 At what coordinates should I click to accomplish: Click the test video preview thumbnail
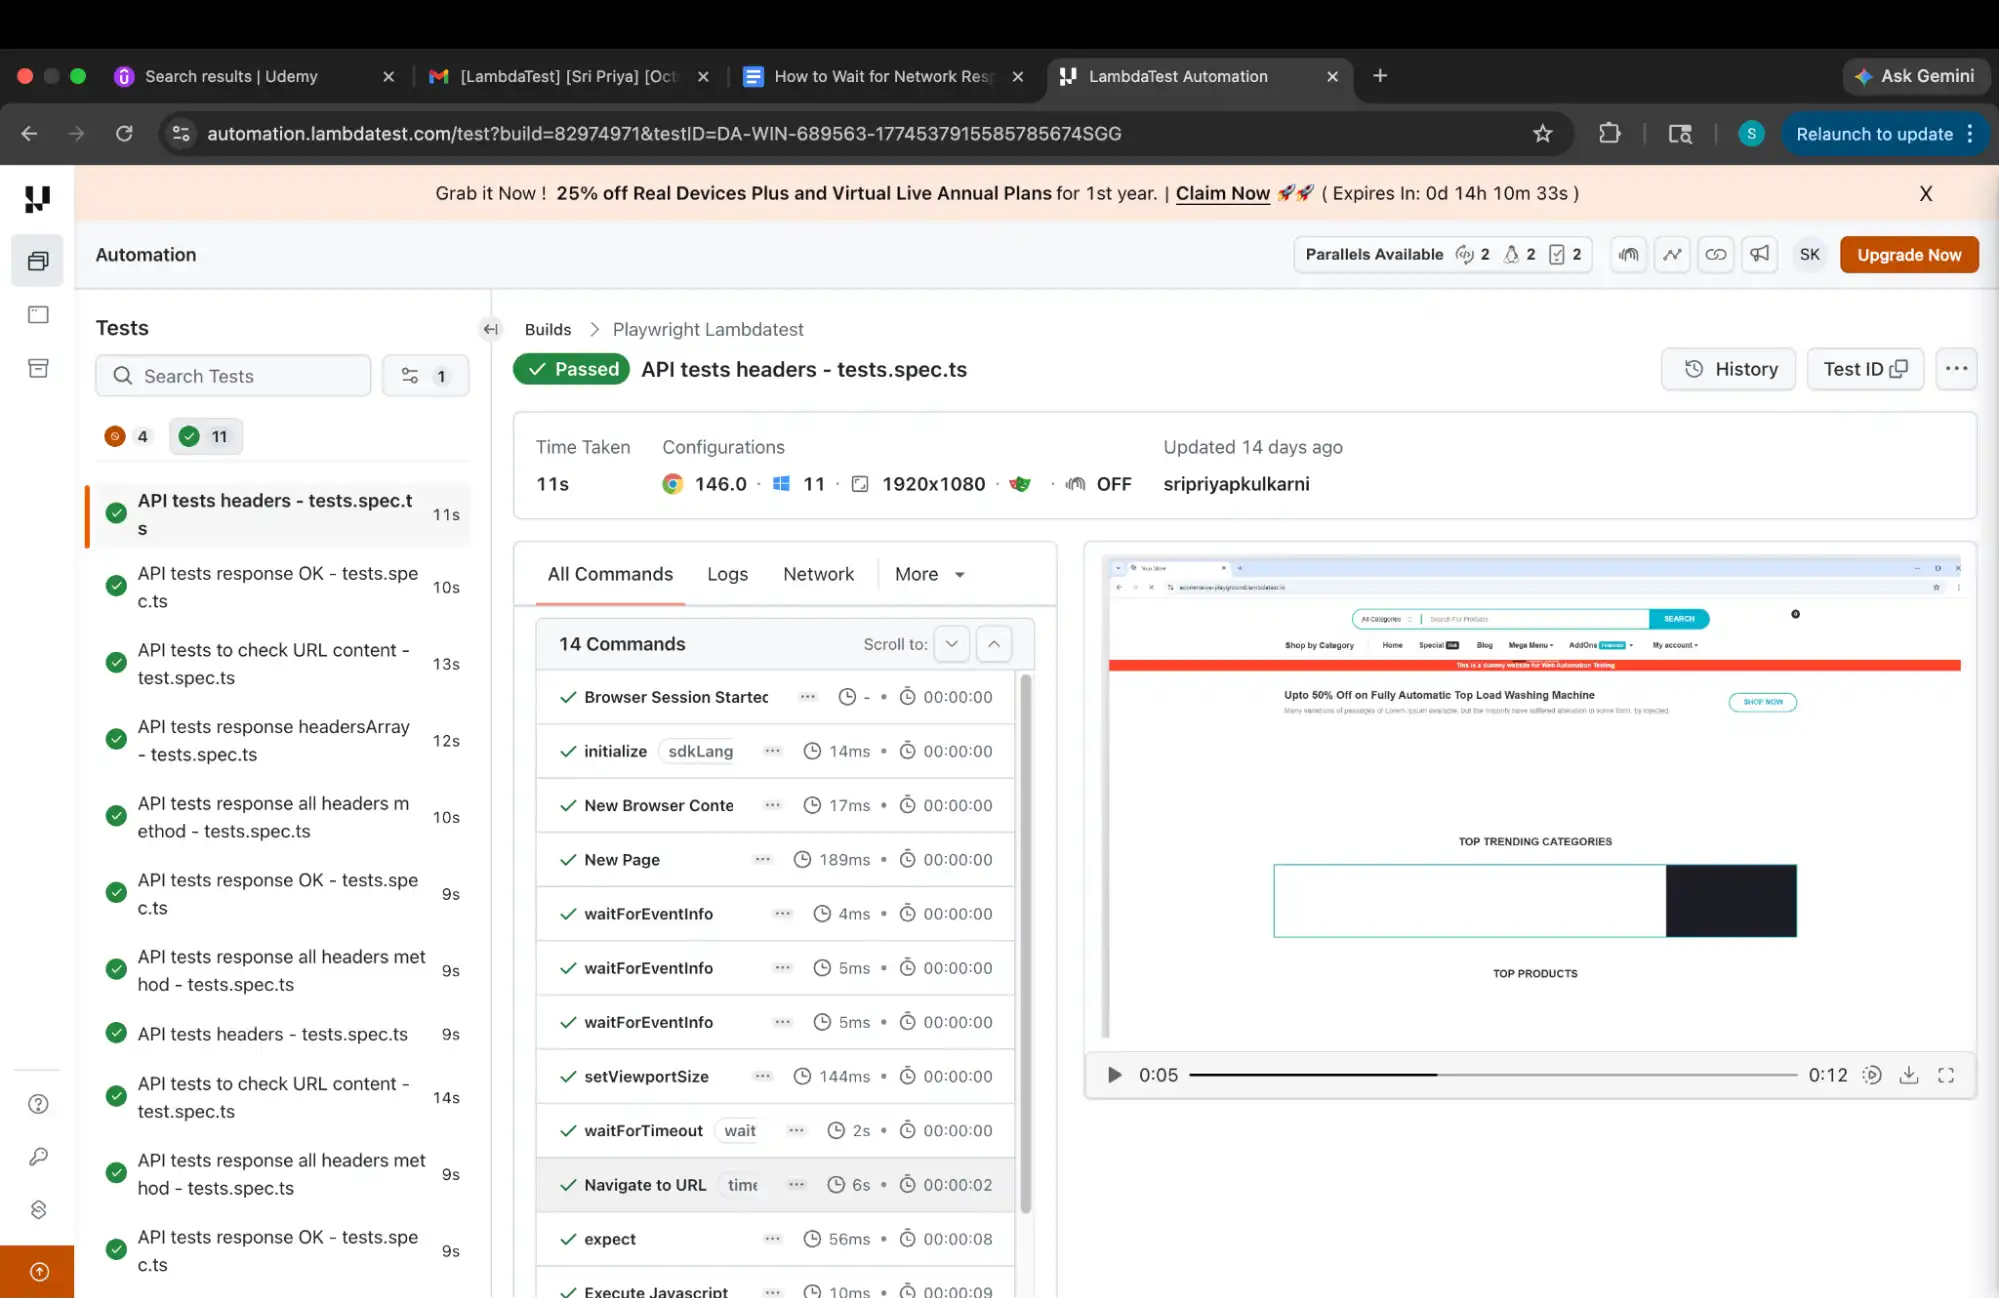[1530, 797]
